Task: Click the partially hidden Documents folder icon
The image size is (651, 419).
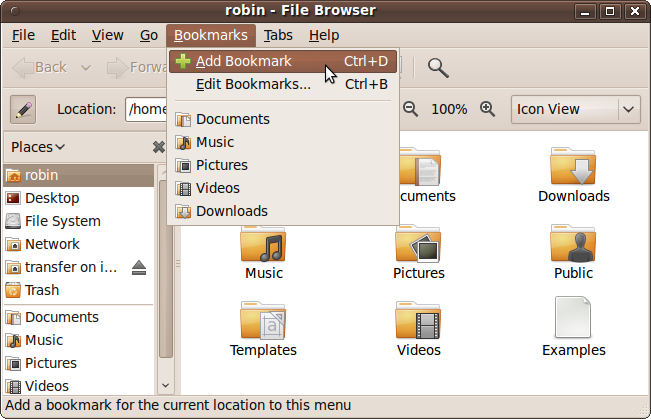Action: (420, 167)
